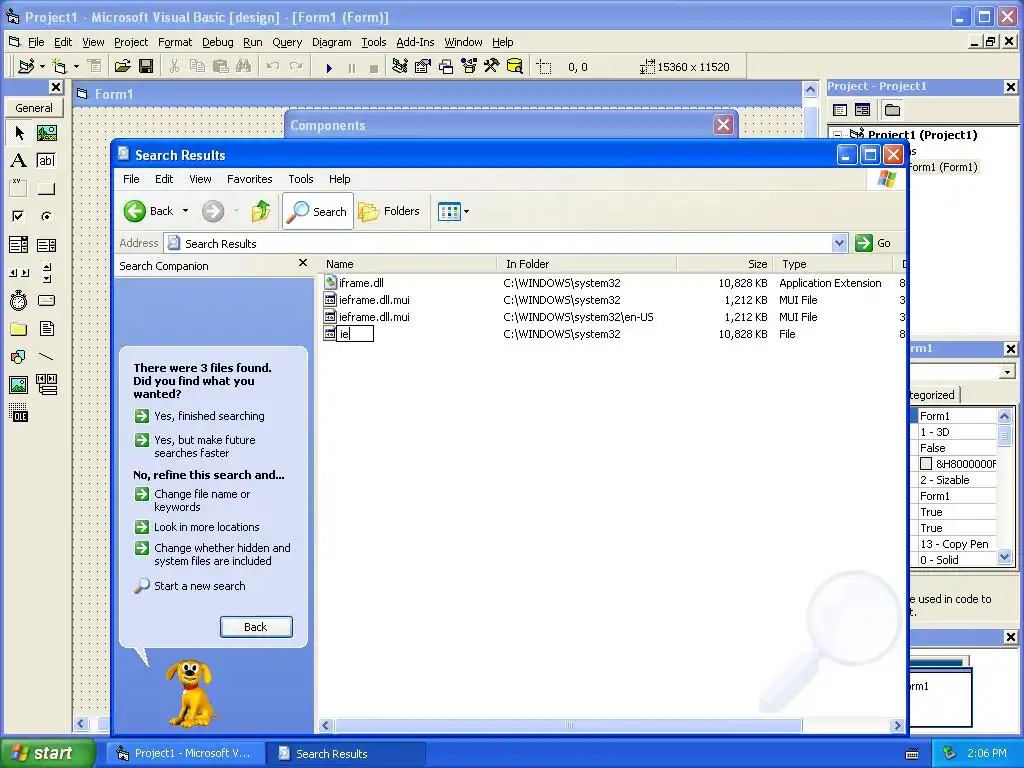Close the Search Companion pane
1024x768 pixels.
click(302, 263)
